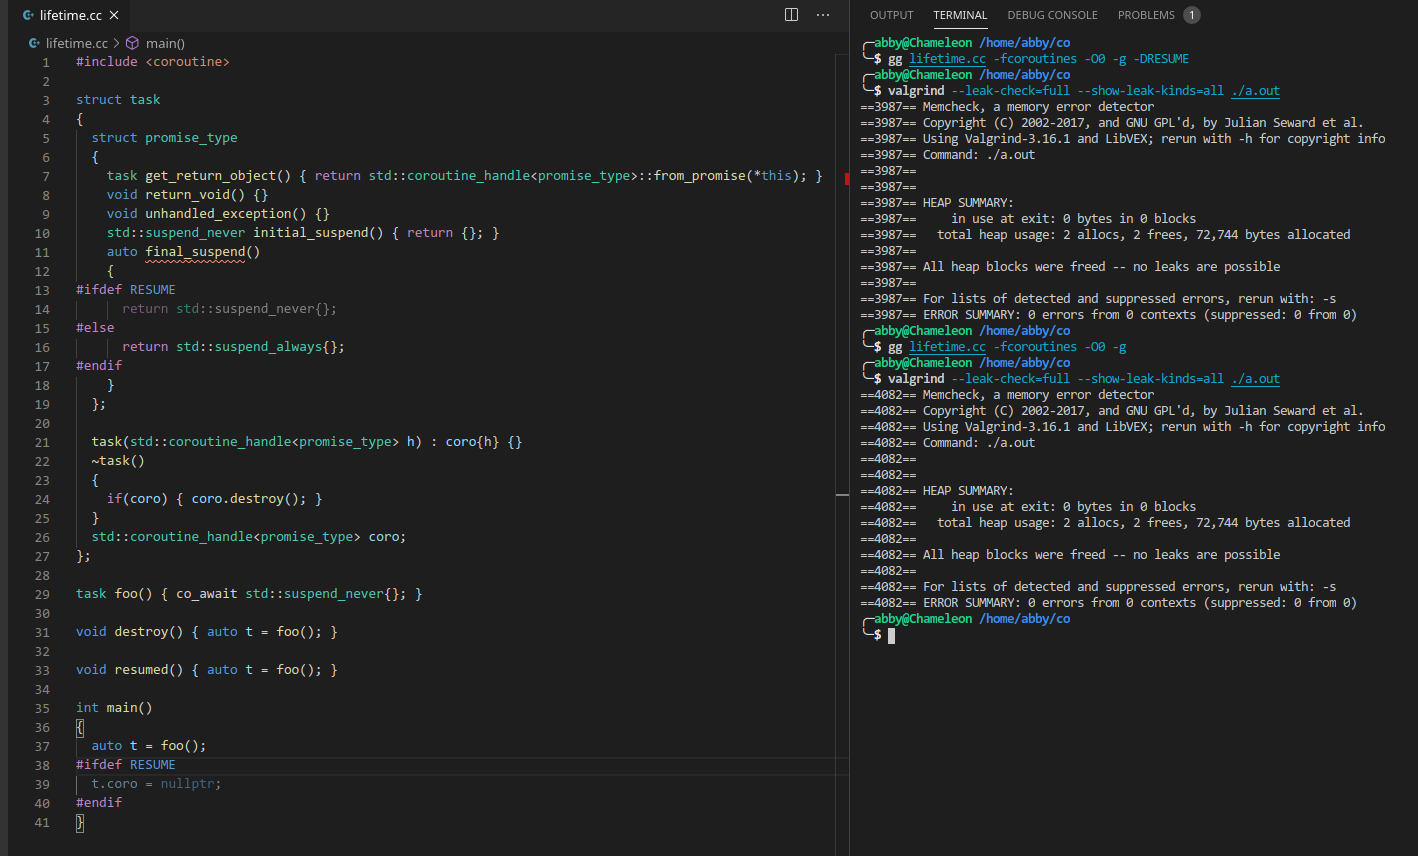Click line number 36 in the gutter
1418x856 pixels.
coord(42,727)
